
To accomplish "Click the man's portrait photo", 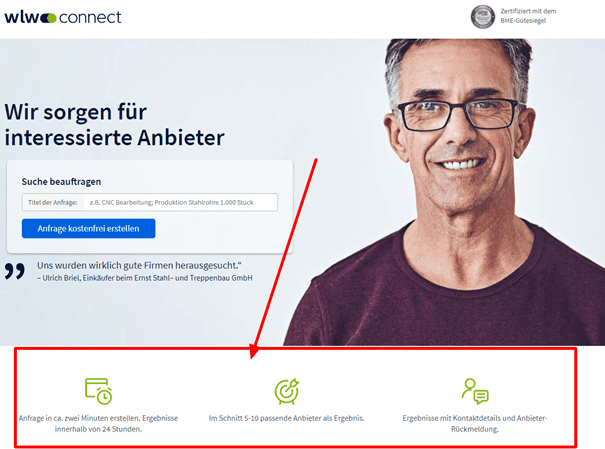I will [444, 192].
